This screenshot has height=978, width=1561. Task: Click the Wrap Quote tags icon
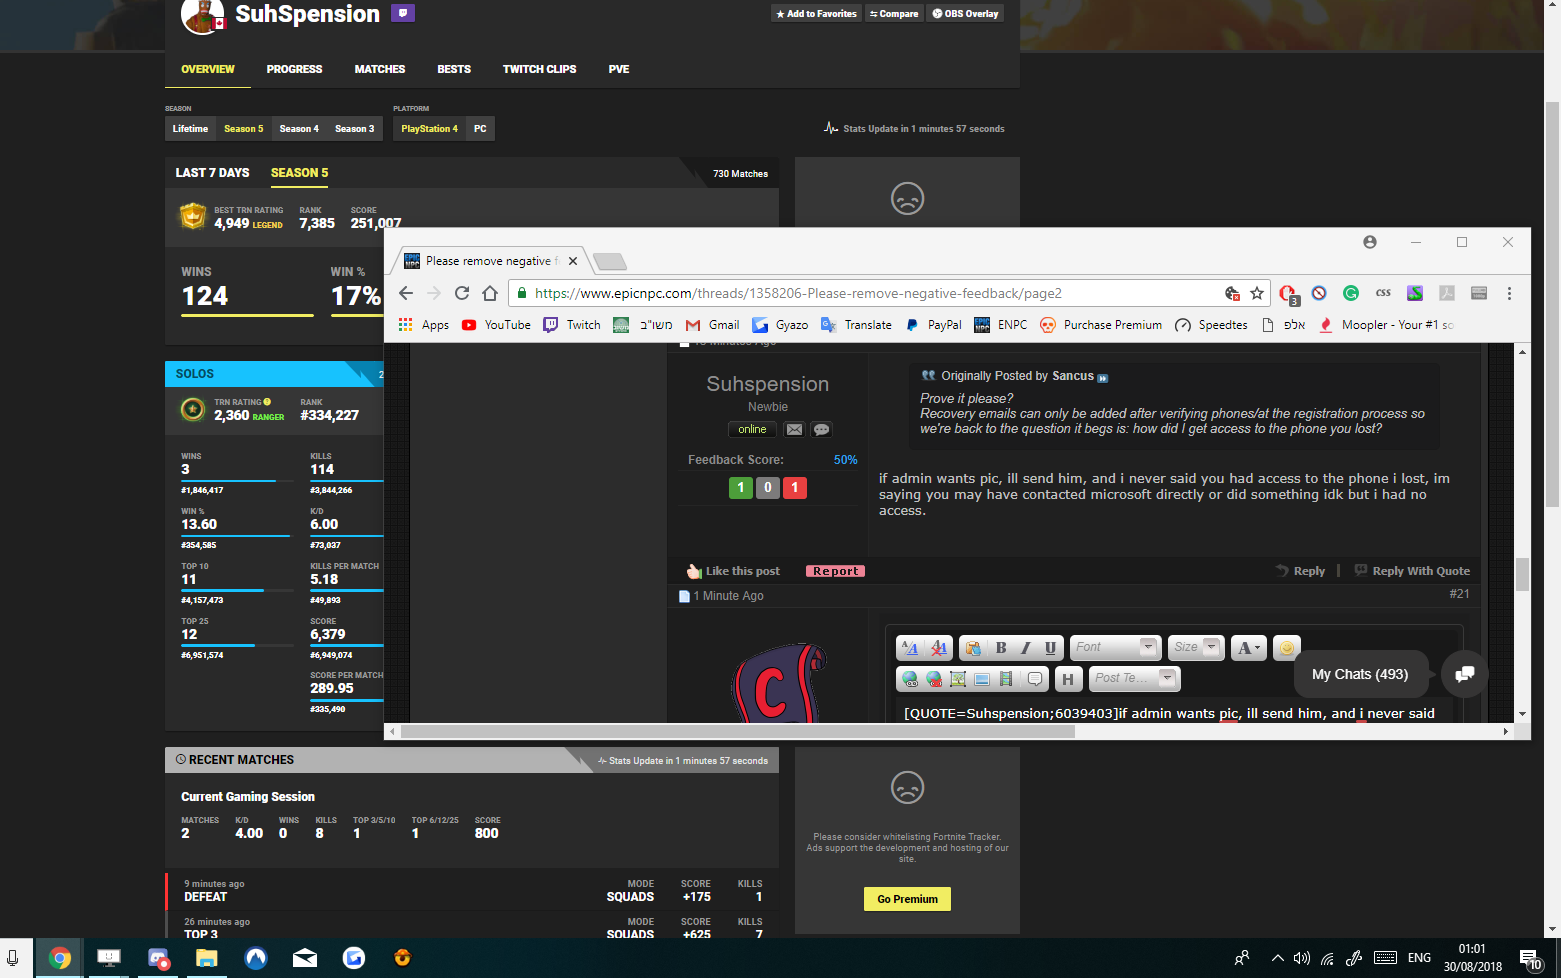pyautogui.click(x=1034, y=679)
